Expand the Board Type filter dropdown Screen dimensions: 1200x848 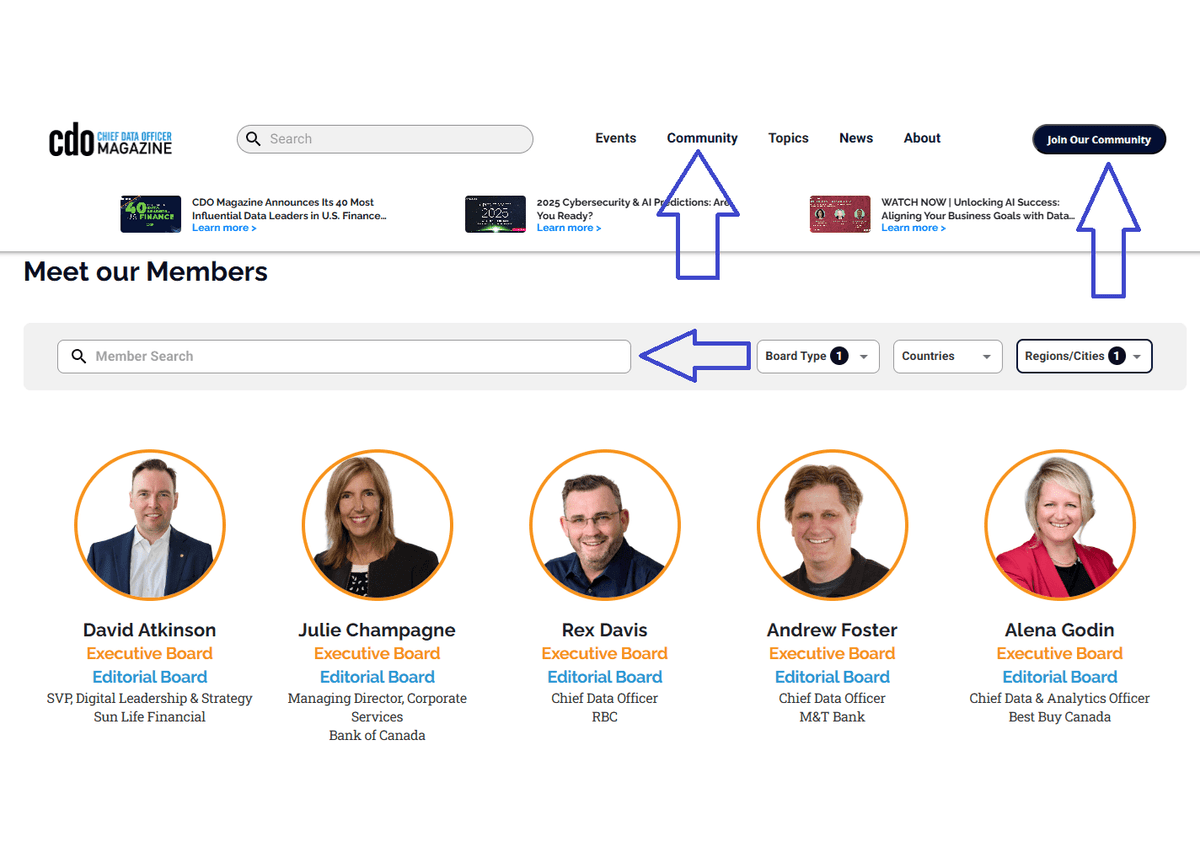click(x=817, y=357)
